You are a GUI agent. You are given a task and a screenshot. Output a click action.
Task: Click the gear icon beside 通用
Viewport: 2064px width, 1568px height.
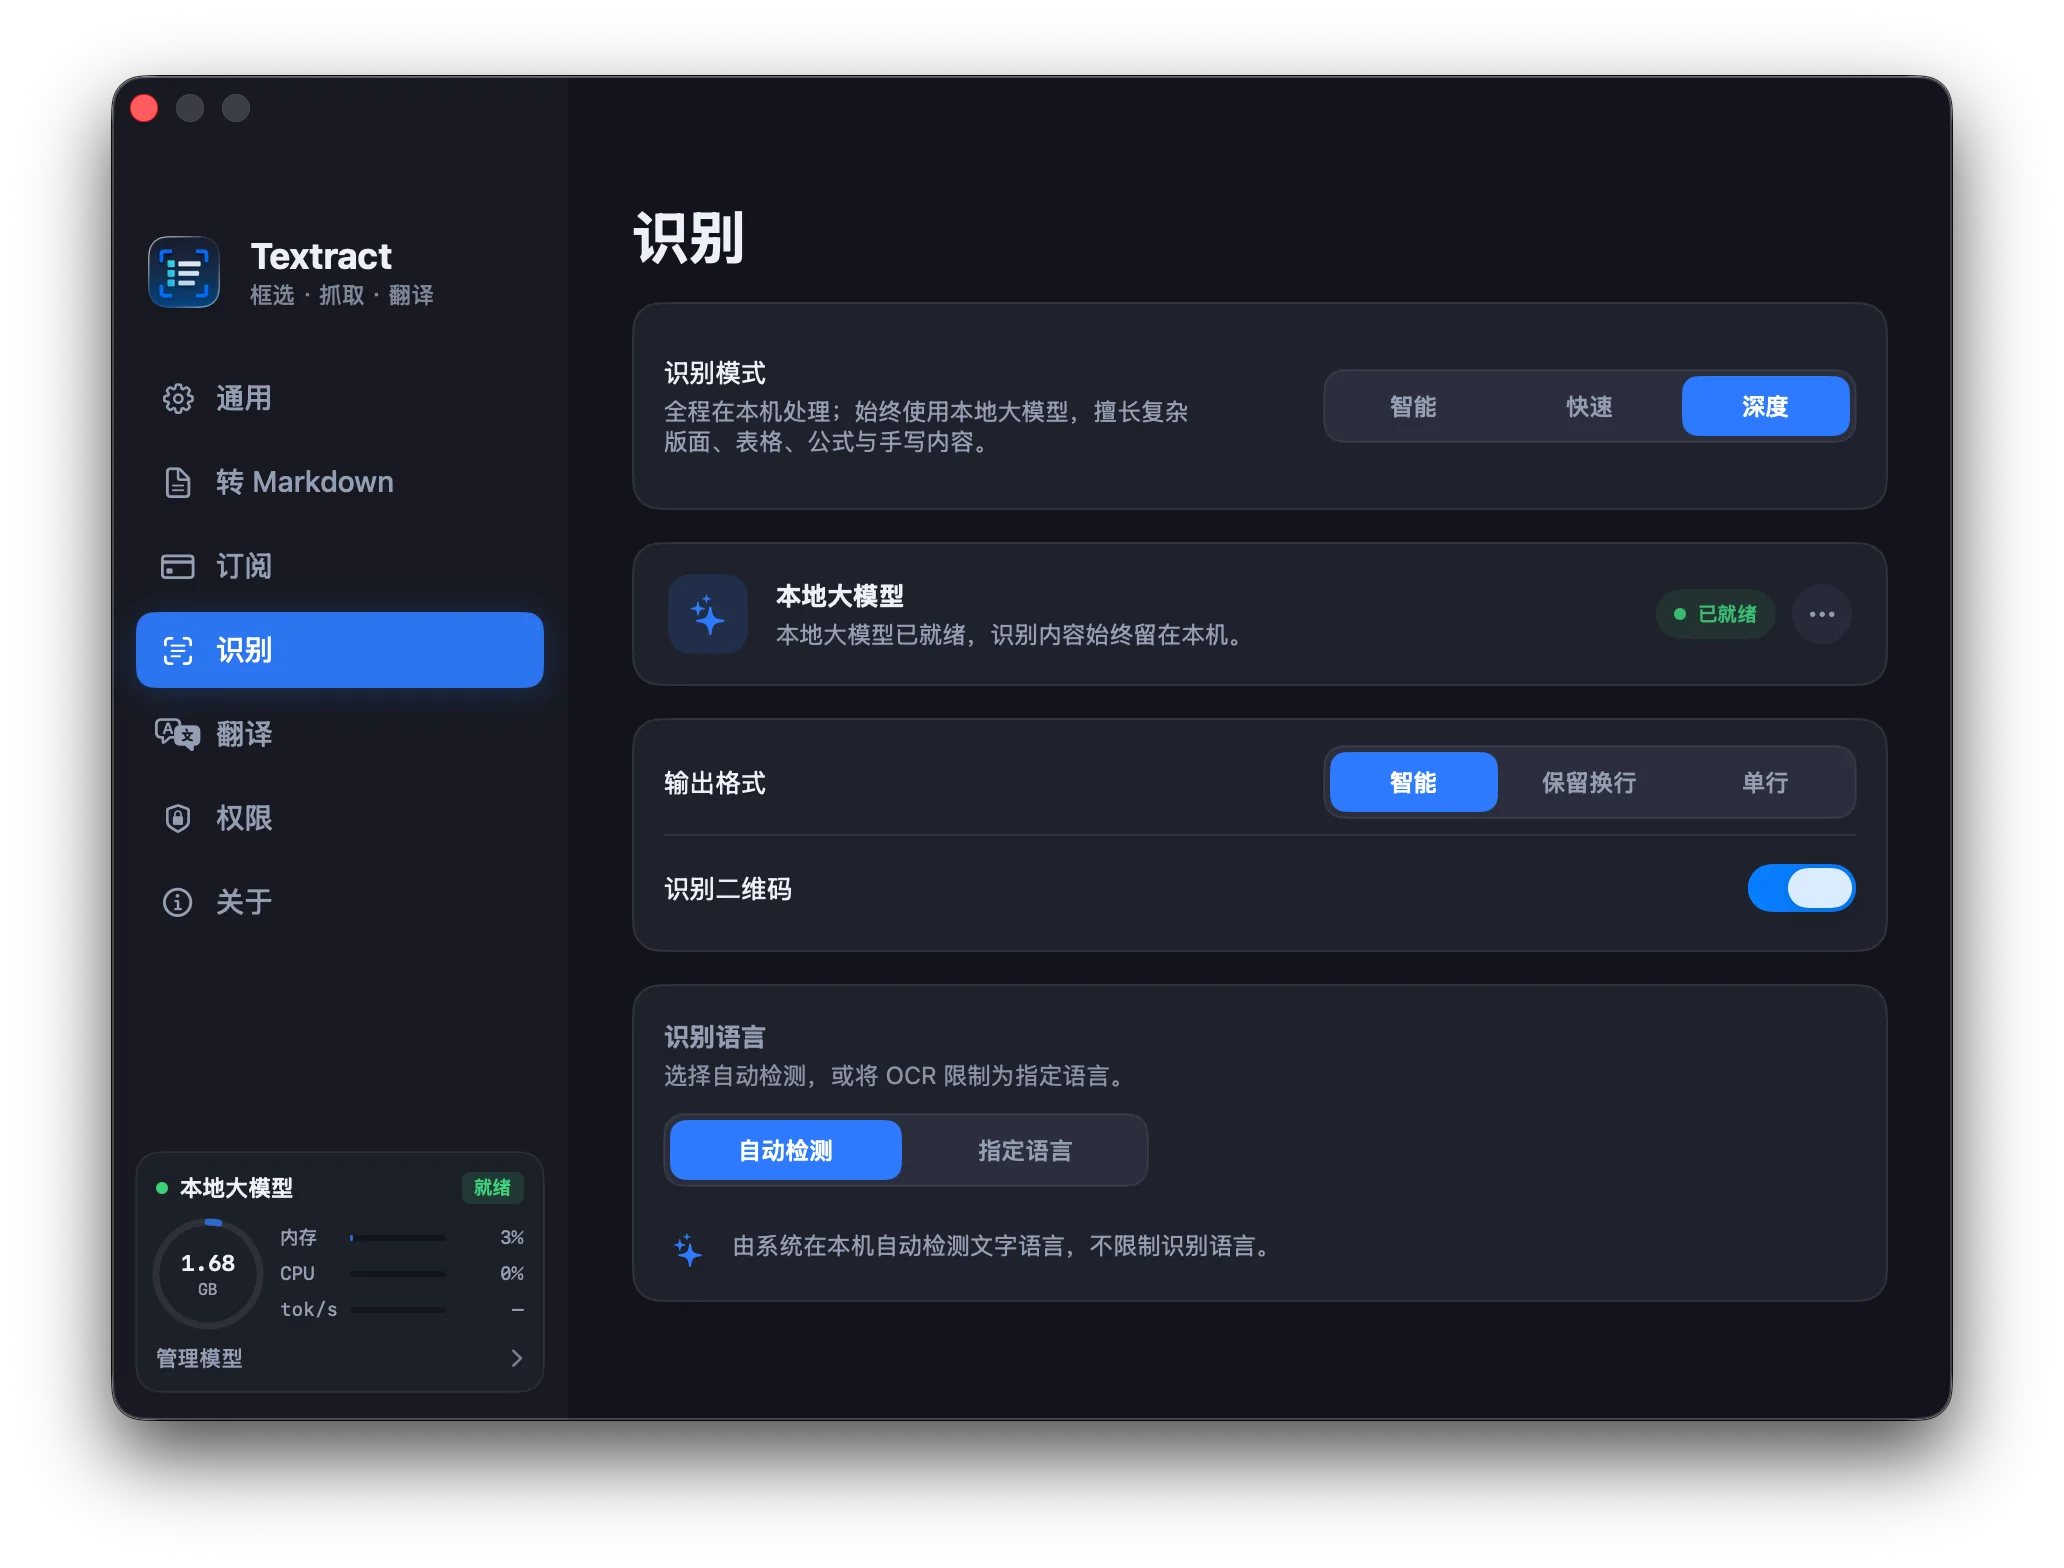point(178,398)
